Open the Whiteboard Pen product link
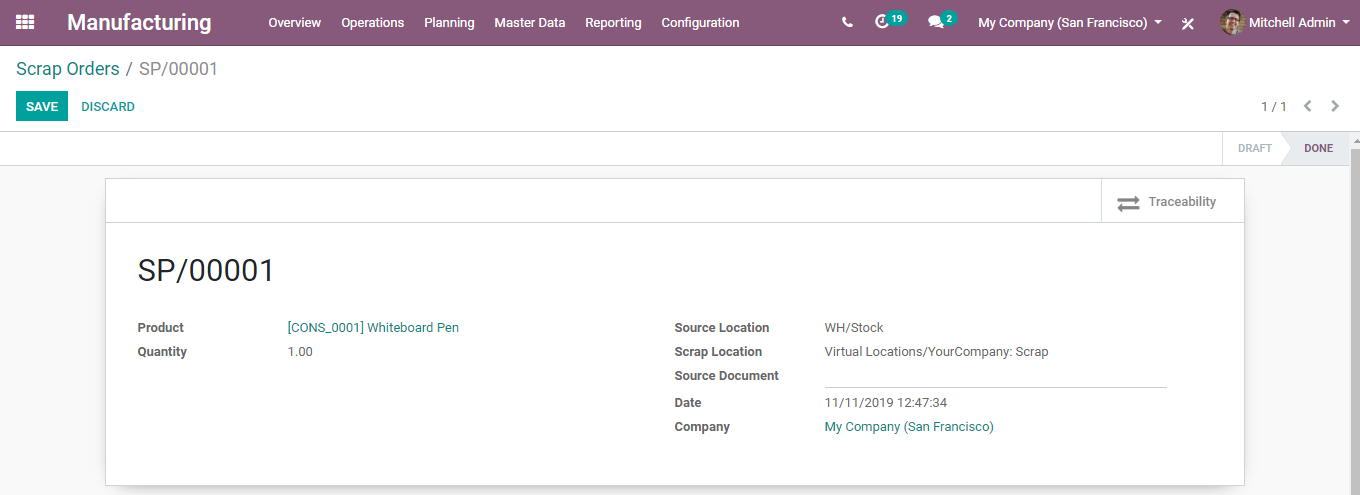Screen dimensions: 1360x495 click(x=373, y=327)
